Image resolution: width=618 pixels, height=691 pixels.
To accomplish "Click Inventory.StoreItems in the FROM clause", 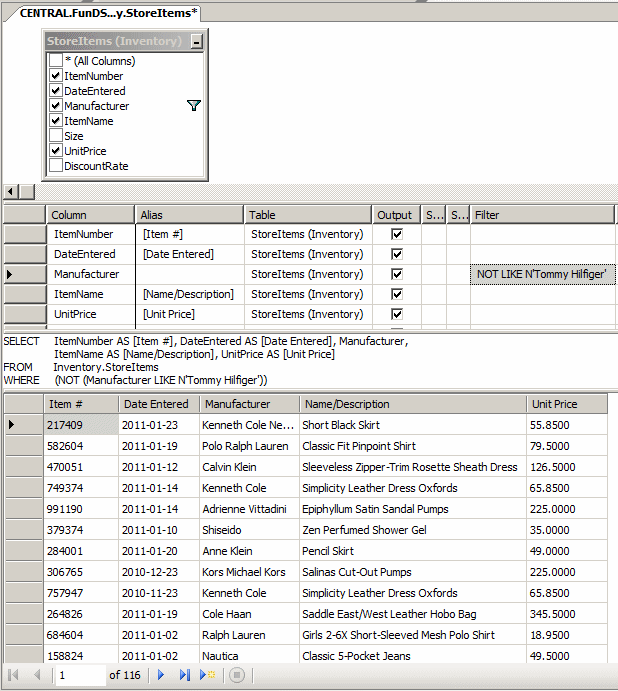I will (106, 367).
